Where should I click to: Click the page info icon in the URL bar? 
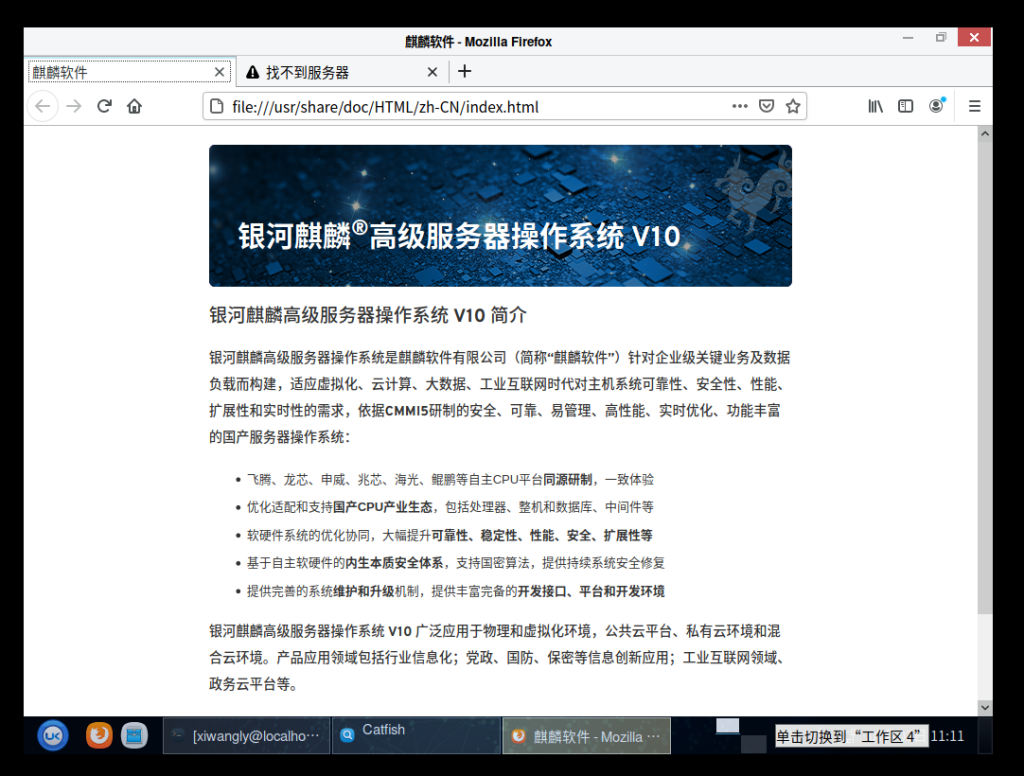click(x=217, y=106)
